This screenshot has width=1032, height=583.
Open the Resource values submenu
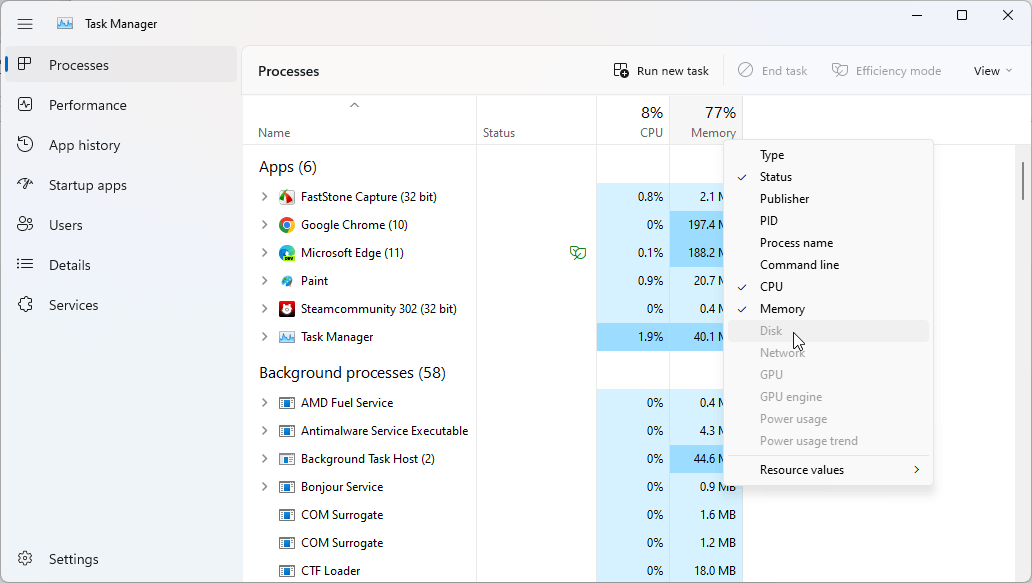coord(829,470)
